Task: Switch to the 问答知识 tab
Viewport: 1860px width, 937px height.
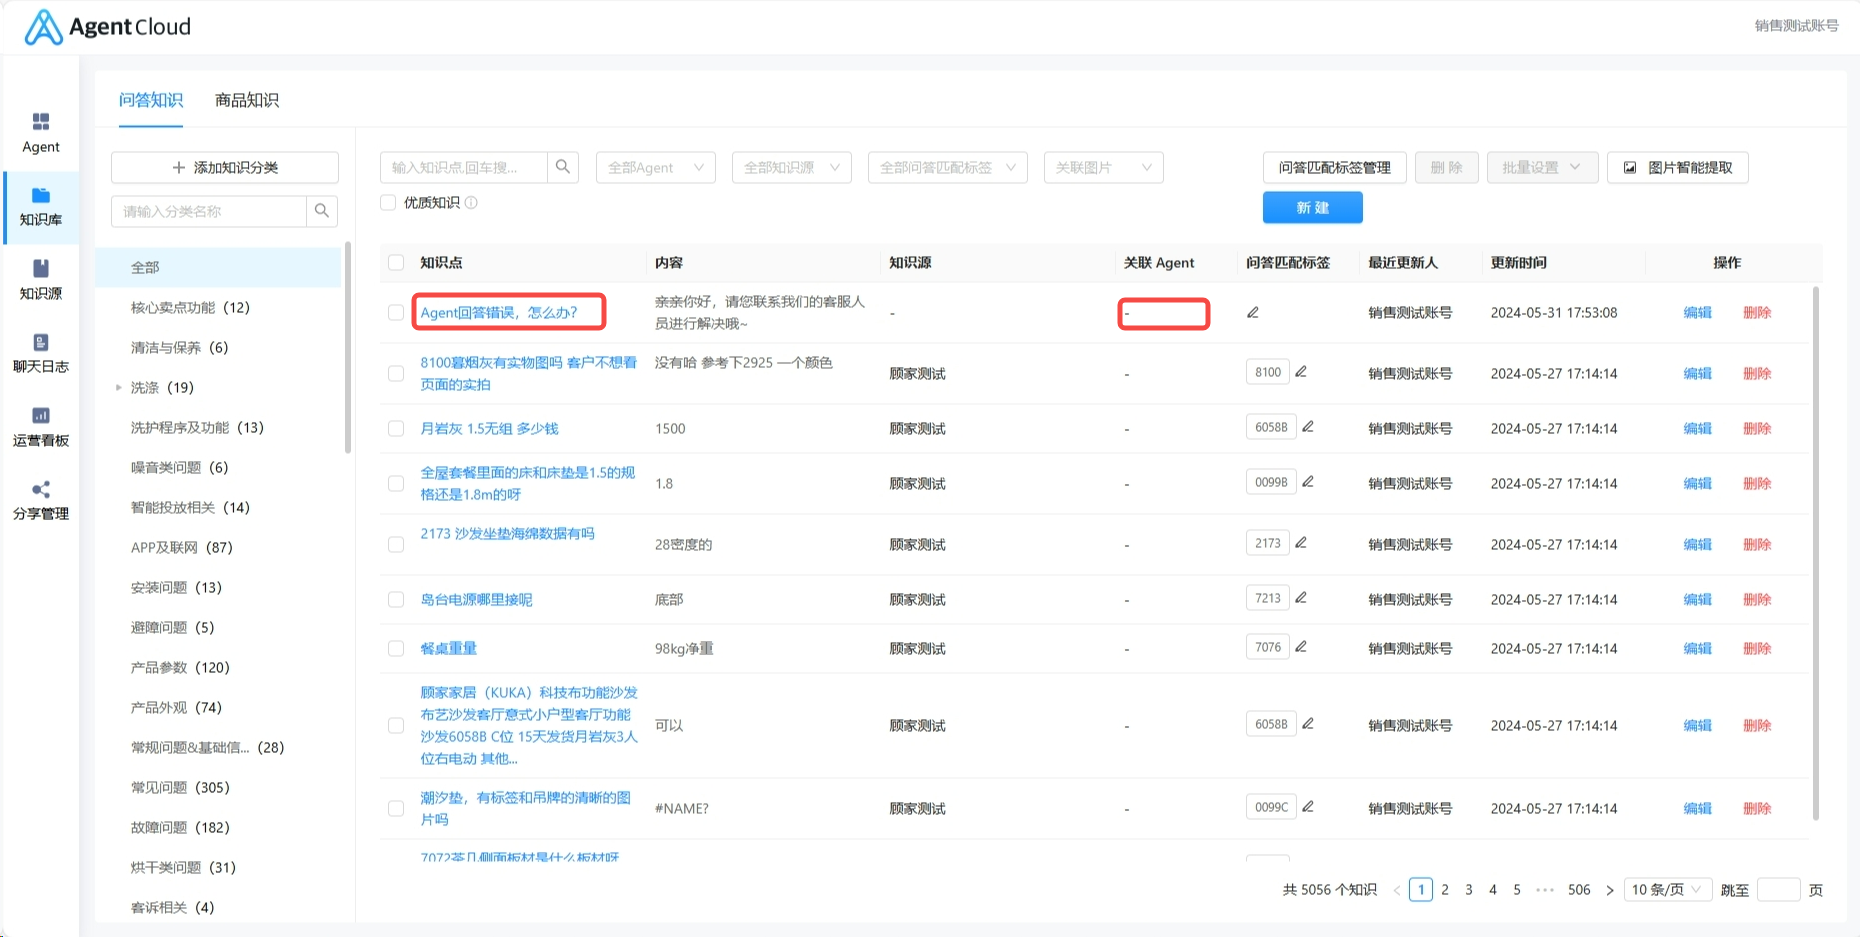Action: (151, 100)
